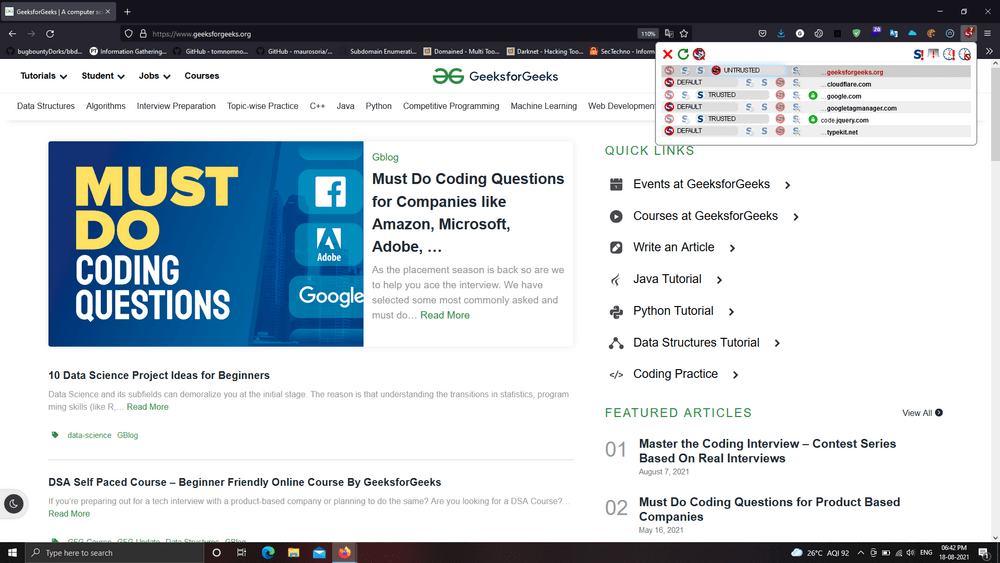Click blue cloud extension toolbar icon
Image resolution: width=1000 pixels, height=563 pixels.
(x=913, y=33)
